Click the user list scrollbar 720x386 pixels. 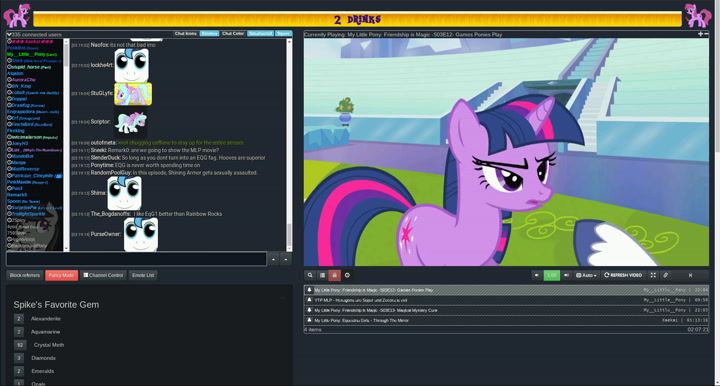click(x=66, y=145)
